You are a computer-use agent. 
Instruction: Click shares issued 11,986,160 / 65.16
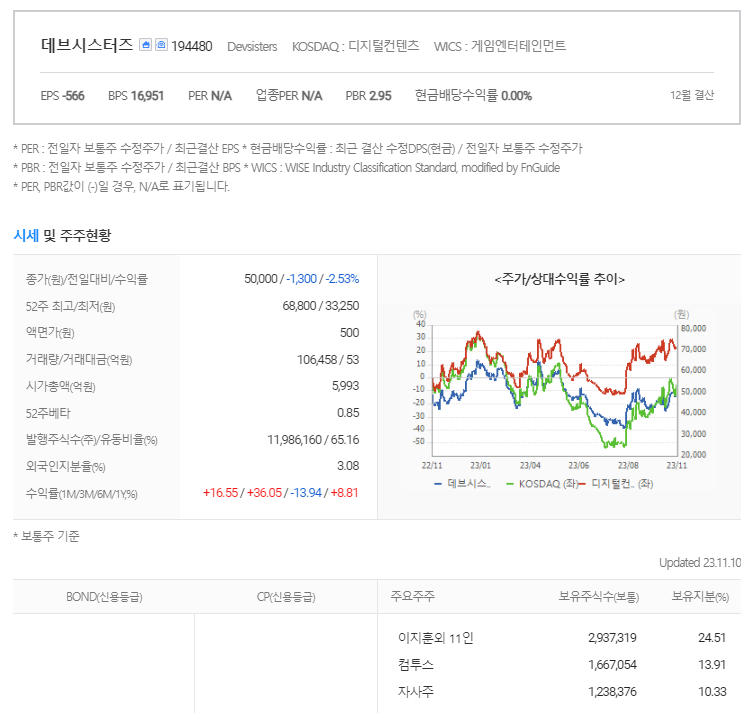click(313, 440)
